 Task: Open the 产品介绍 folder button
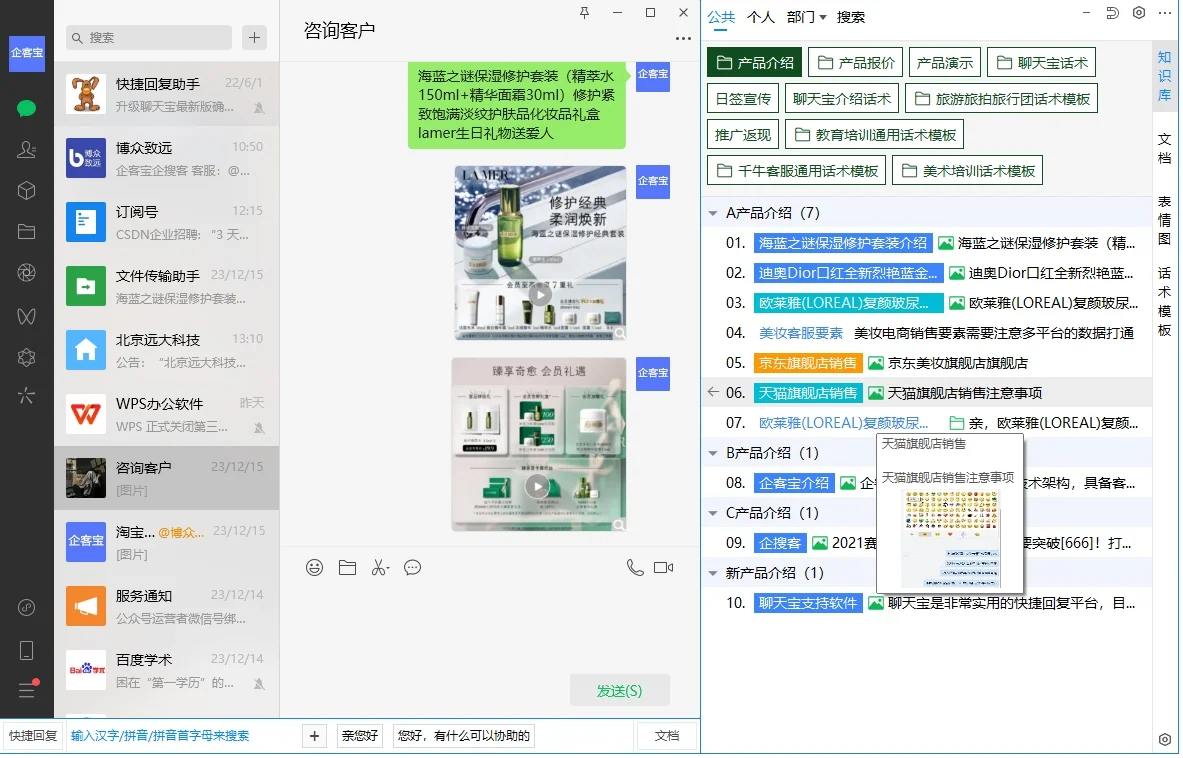(756, 63)
